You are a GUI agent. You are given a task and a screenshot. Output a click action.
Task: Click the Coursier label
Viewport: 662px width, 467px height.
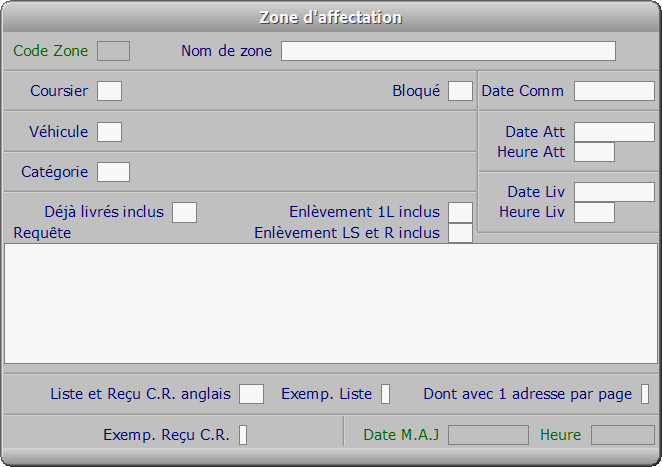coord(59,91)
